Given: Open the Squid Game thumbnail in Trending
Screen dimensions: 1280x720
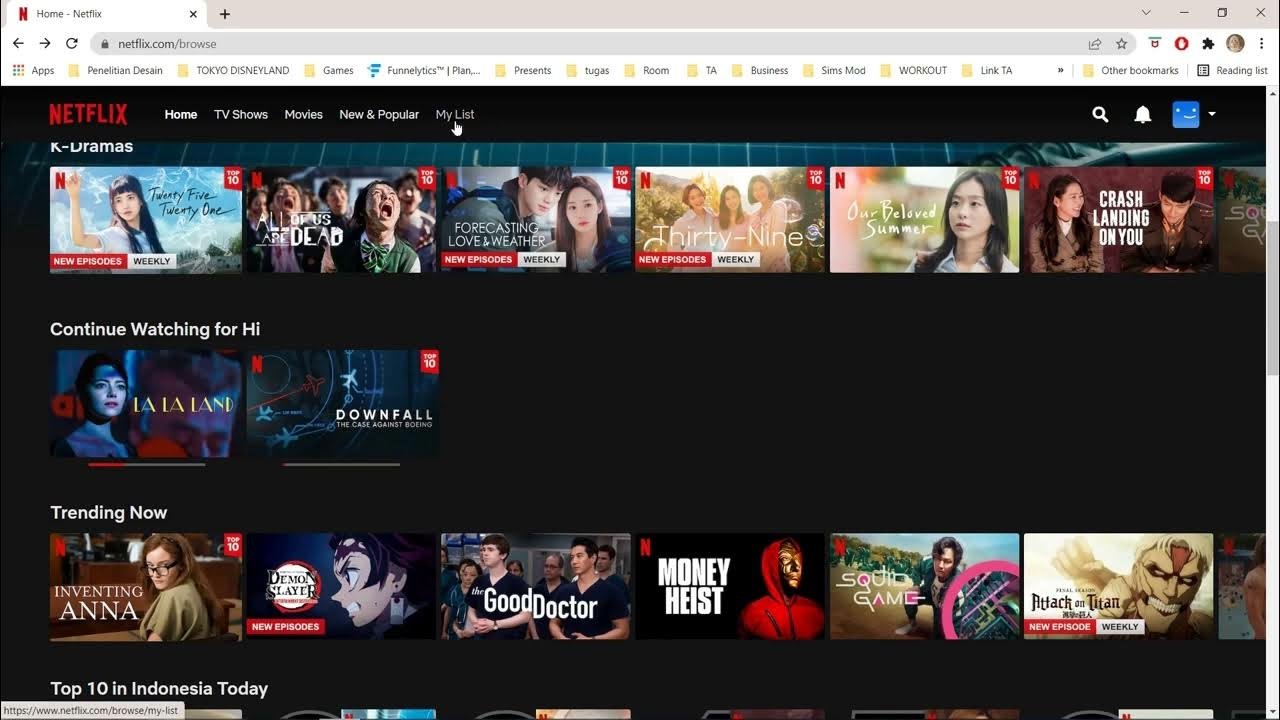Looking at the screenshot, I should tap(924, 587).
